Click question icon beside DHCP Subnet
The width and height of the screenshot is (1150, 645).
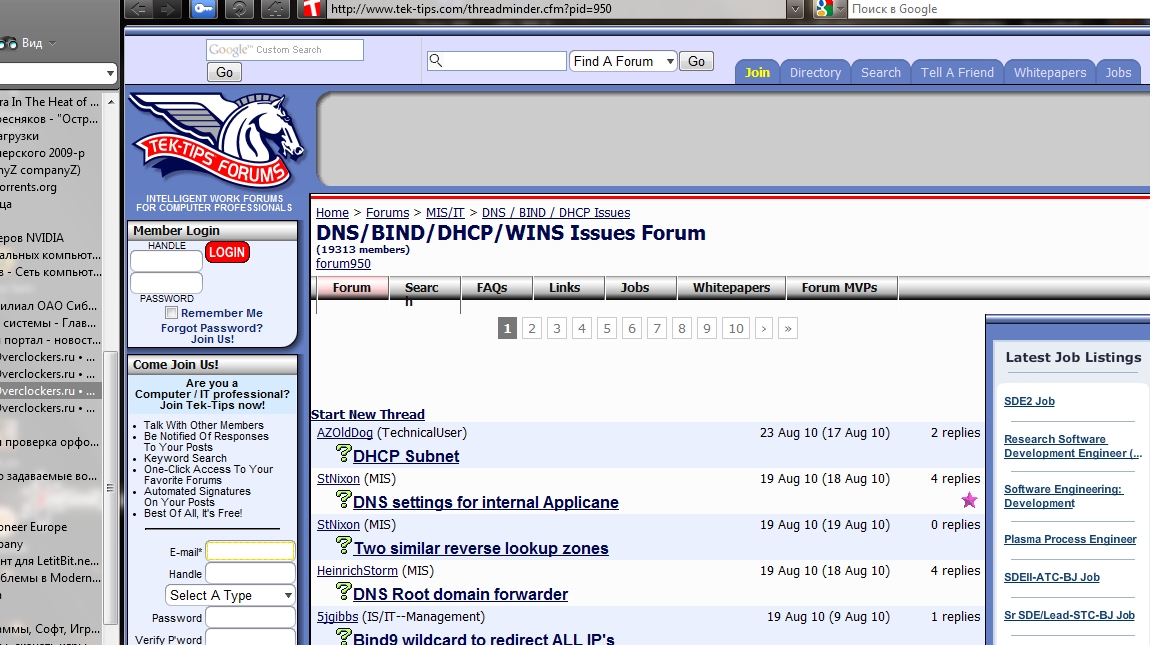[x=343, y=453]
